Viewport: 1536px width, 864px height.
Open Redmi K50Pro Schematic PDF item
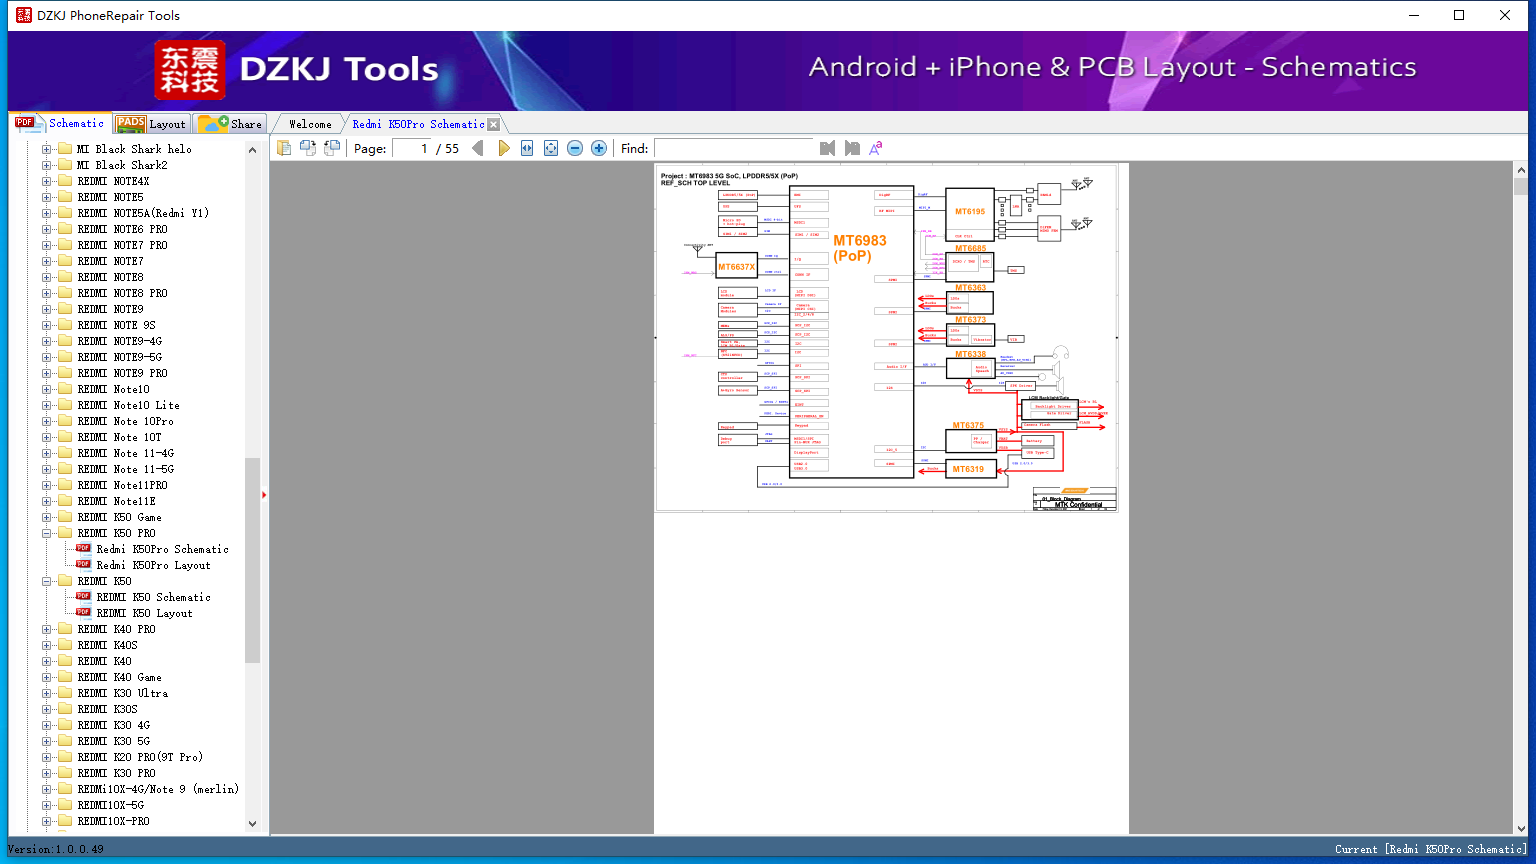point(162,549)
